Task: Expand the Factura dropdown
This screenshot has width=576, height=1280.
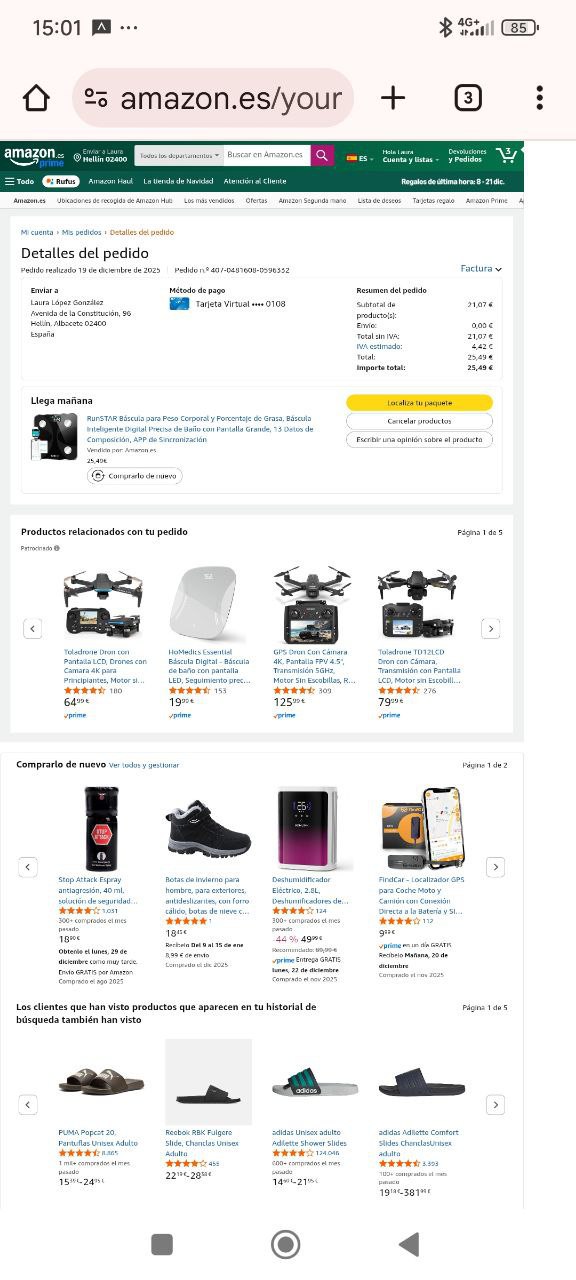Action: 481,269
